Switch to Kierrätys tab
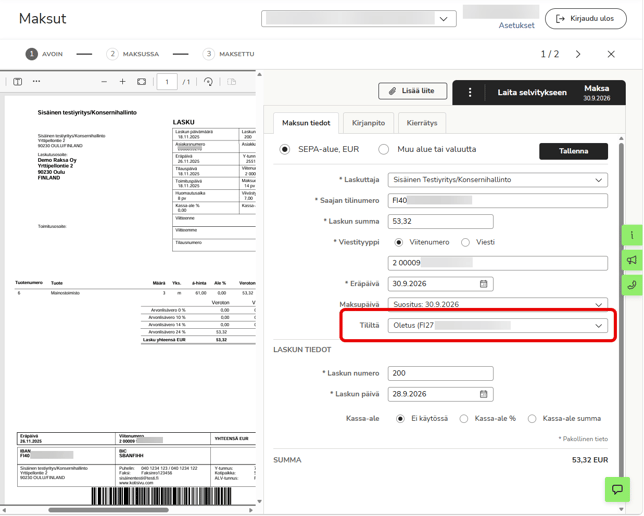 (422, 123)
